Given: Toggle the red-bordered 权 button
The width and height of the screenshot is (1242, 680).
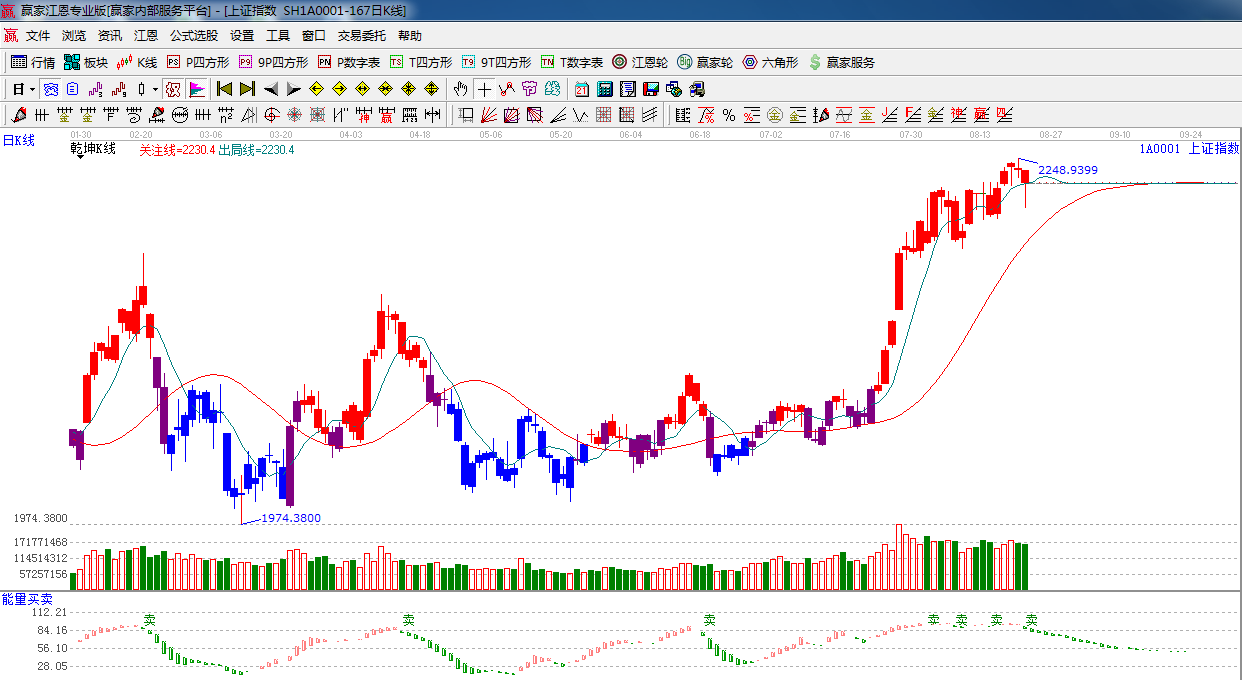Looking at the screenshot, I should tap(173, 89).
